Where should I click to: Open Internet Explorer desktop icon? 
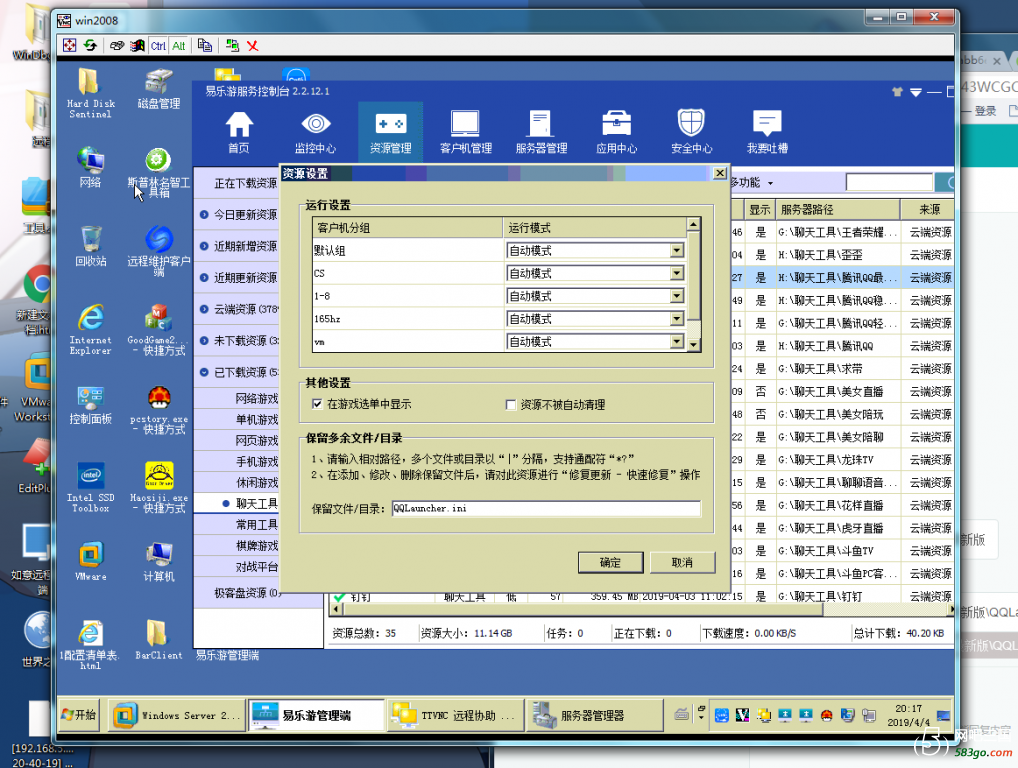90,330
